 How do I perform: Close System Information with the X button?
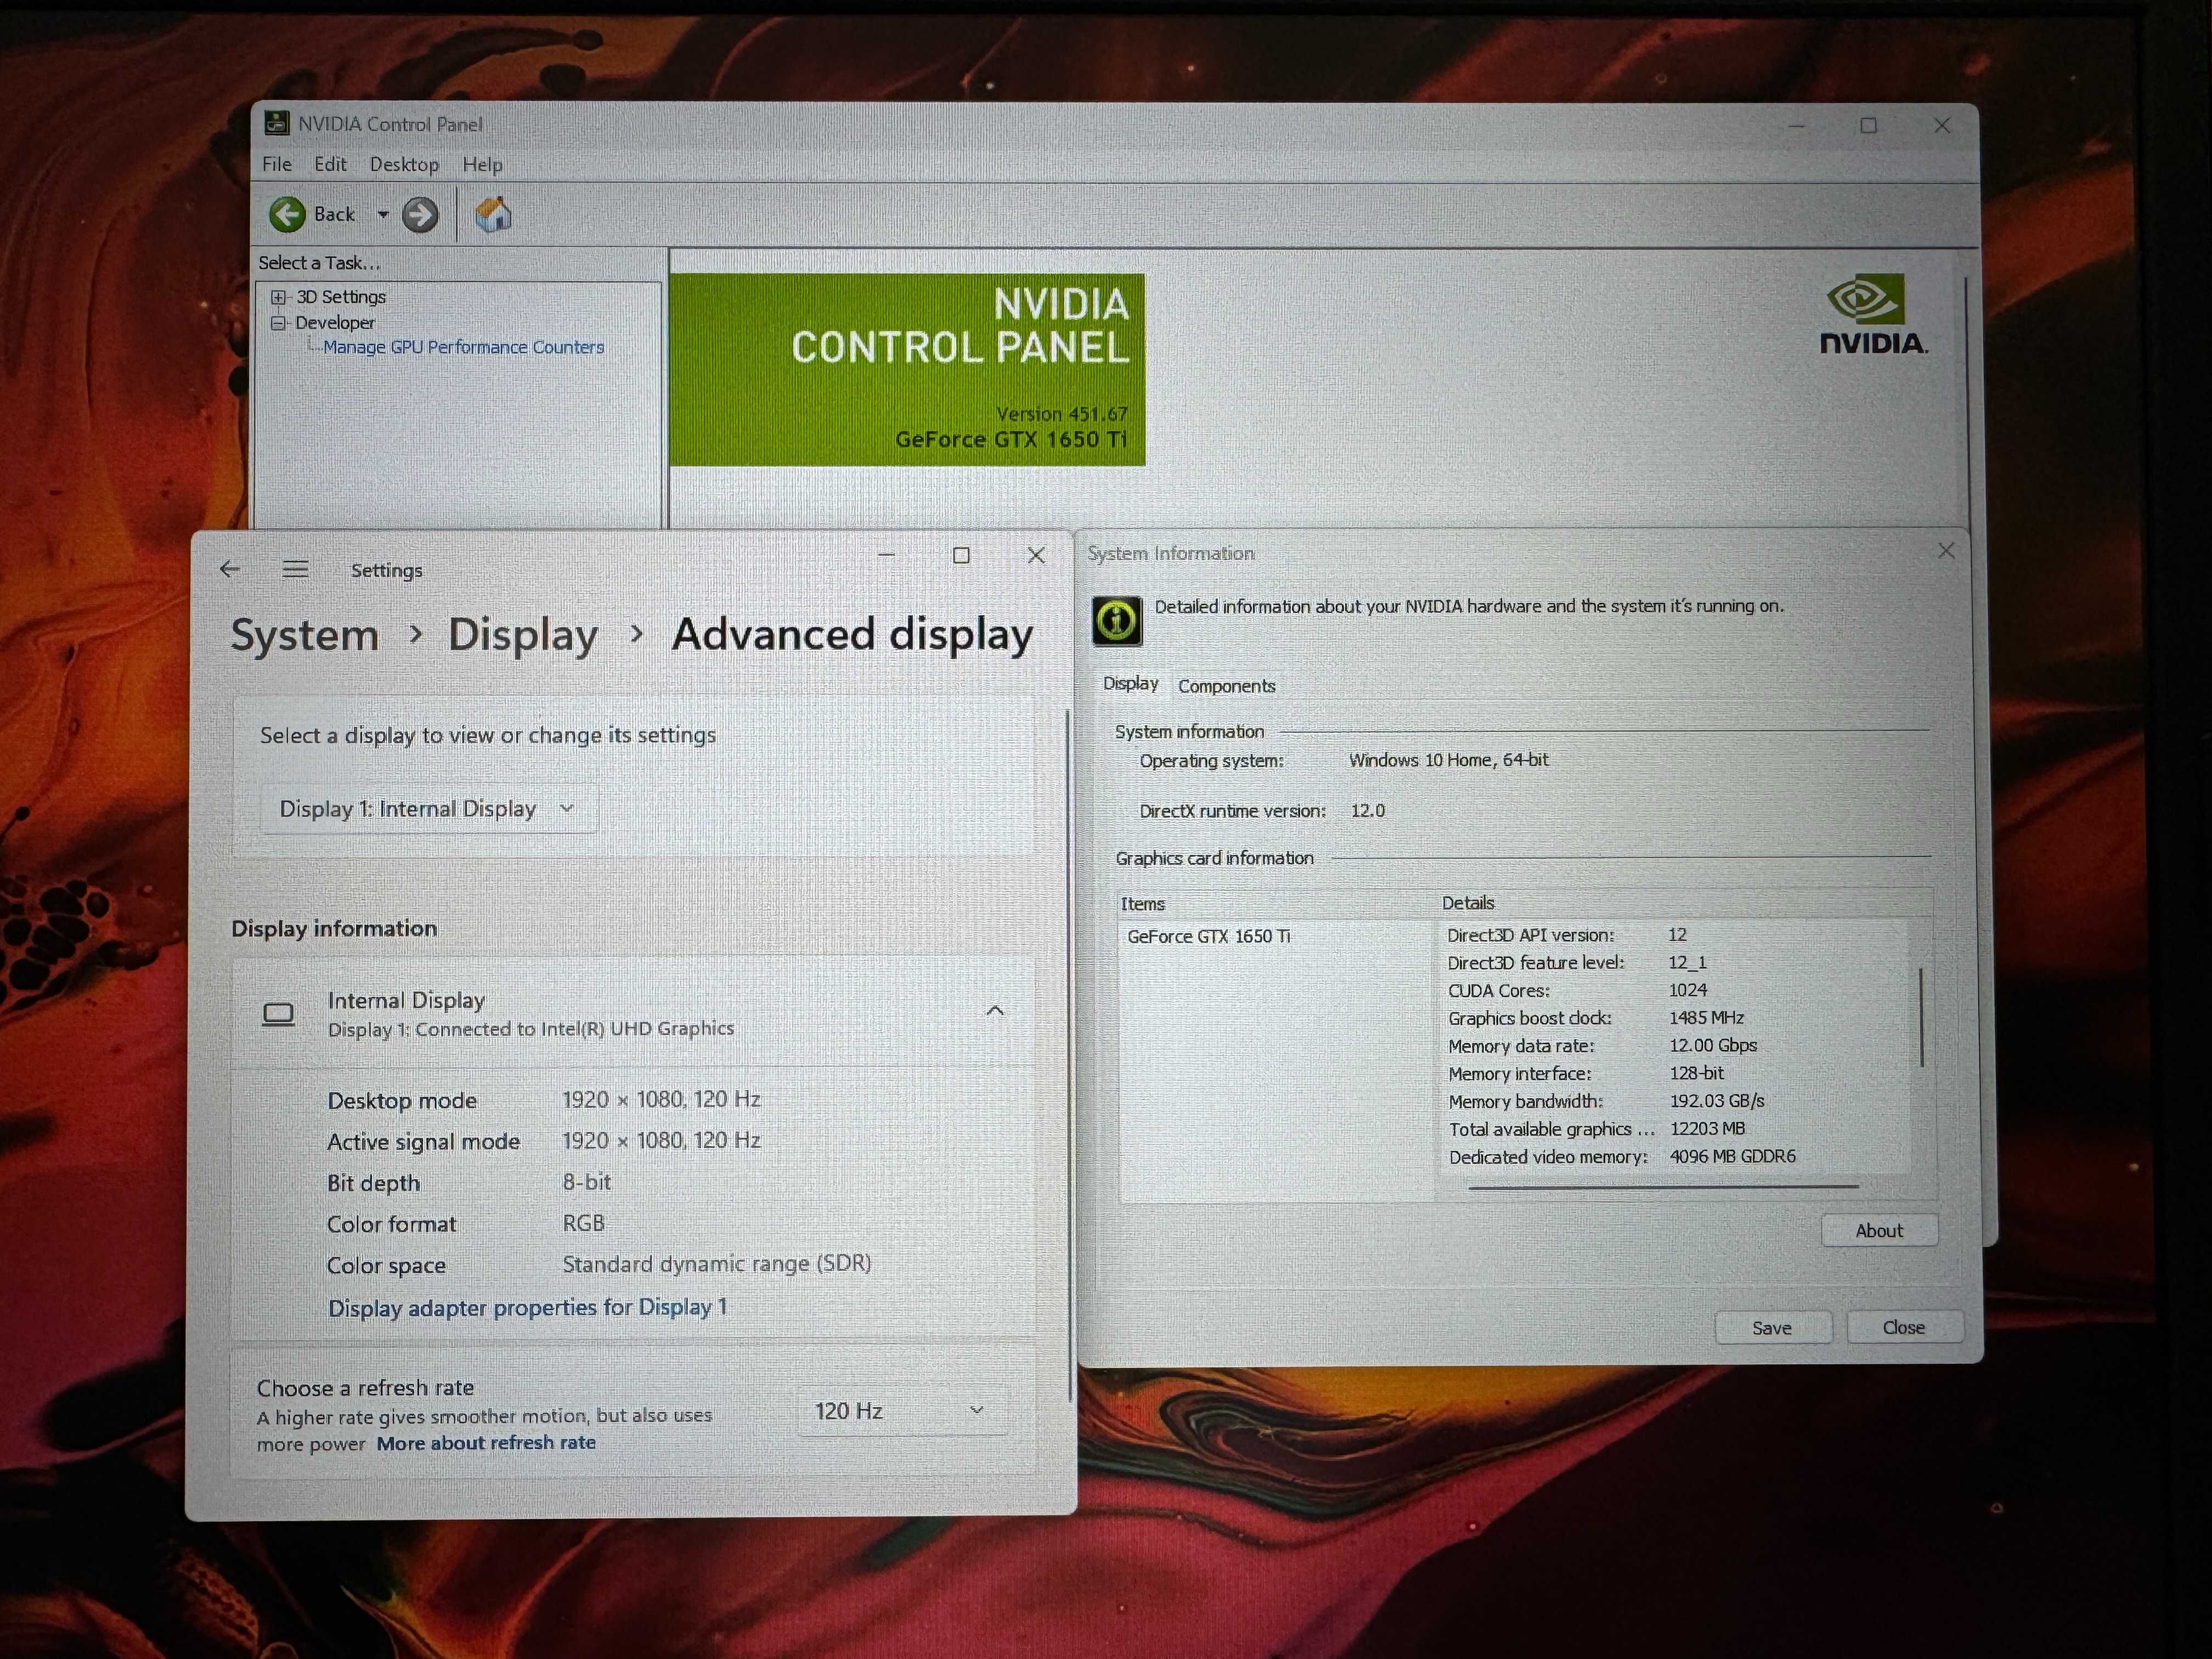1946,551
